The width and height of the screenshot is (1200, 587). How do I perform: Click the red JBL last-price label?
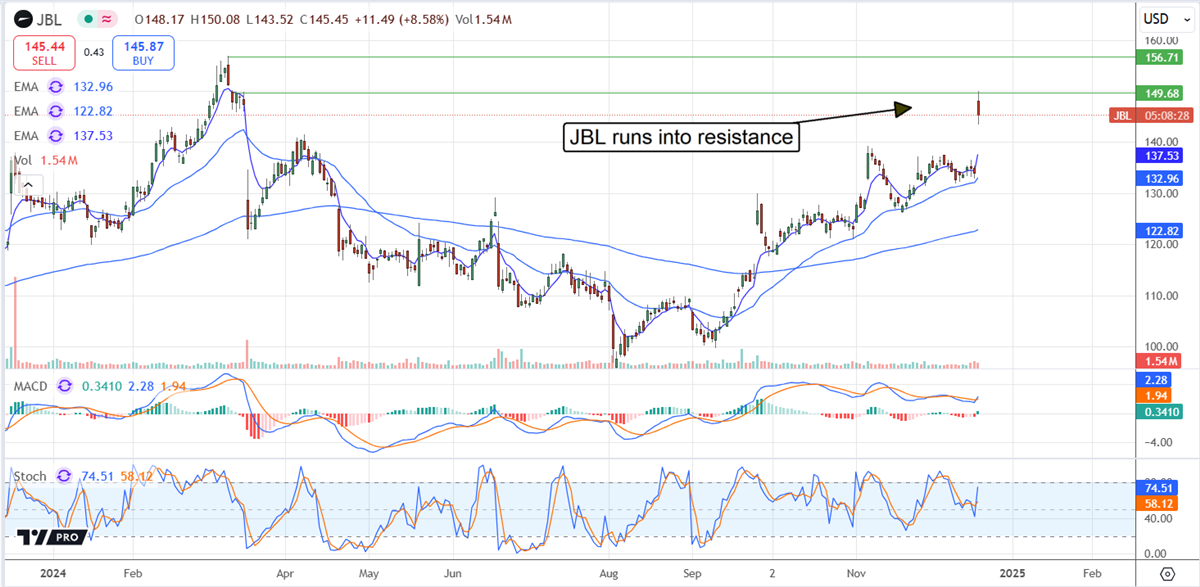click(1122, 115)
